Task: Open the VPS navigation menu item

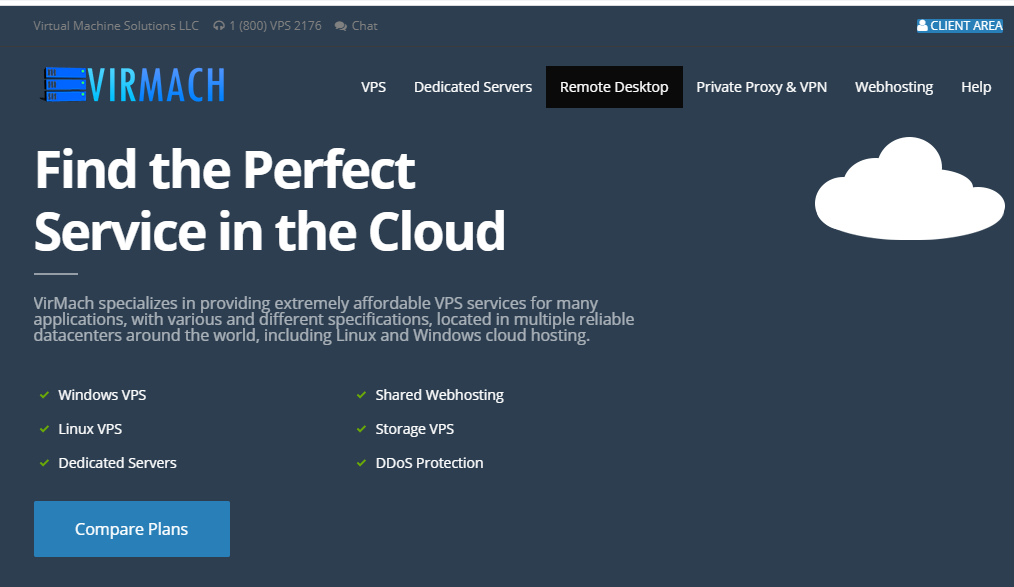Action: (x=373, y=87)
